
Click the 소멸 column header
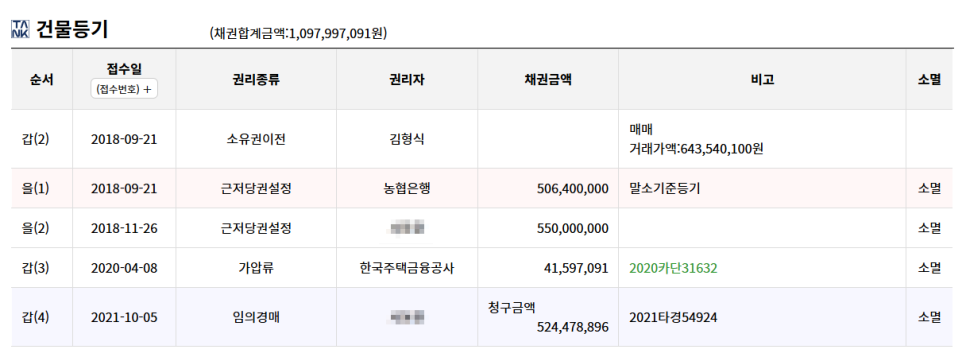click(x=929, y=79)
